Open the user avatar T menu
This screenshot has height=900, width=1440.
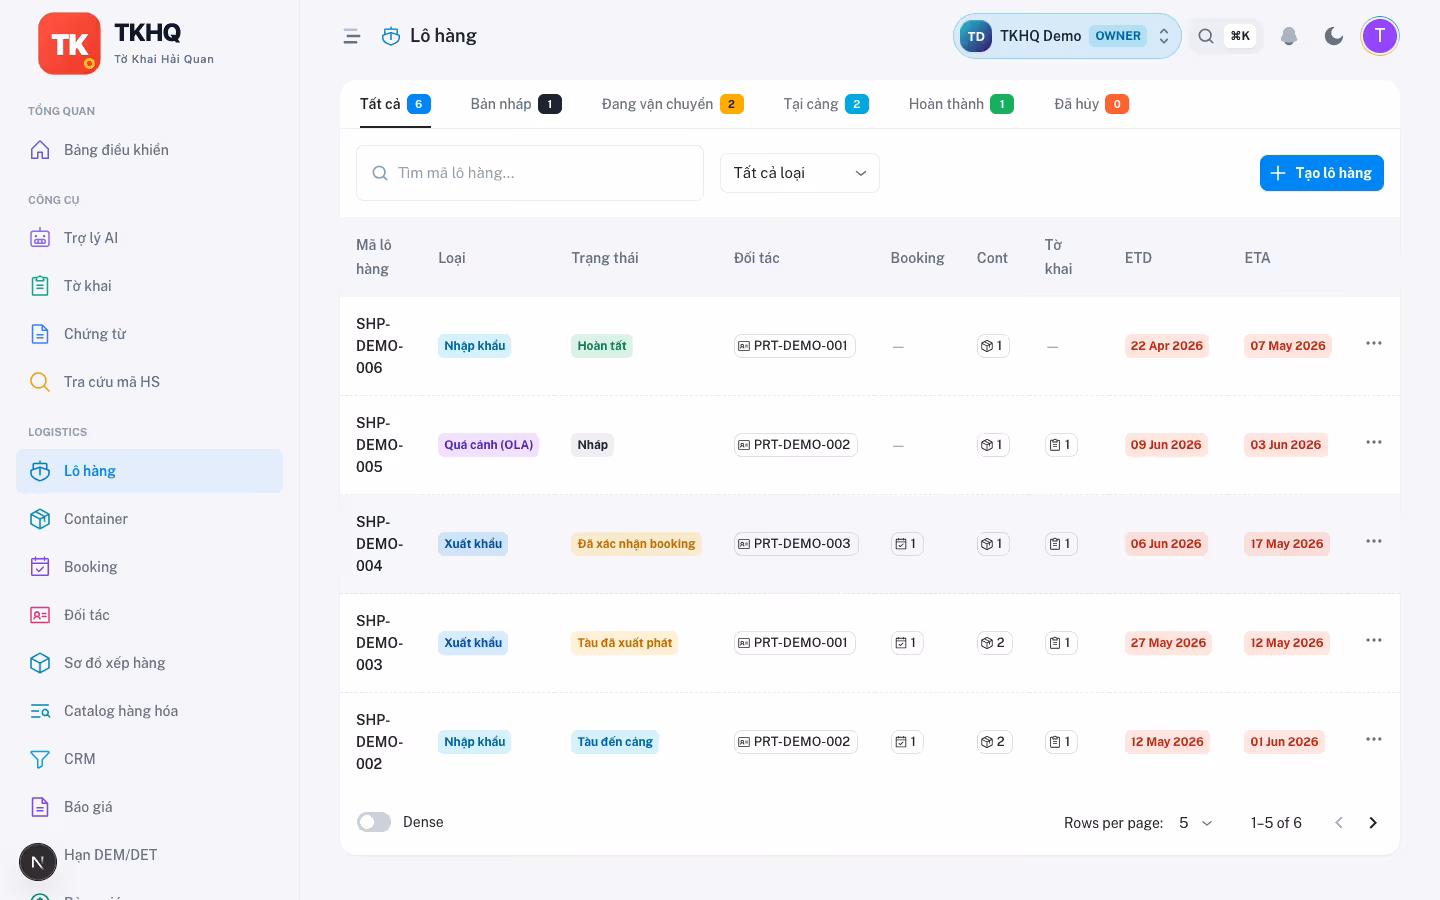pyautogui.click(x=1380, y=36)
